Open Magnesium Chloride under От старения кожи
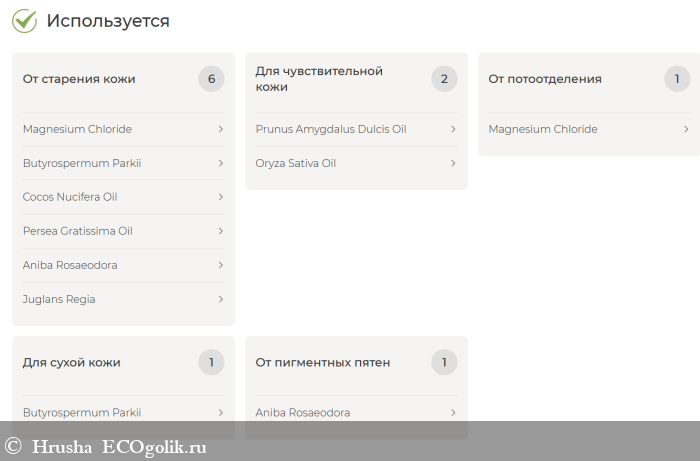700x461 pixels. 77,129
